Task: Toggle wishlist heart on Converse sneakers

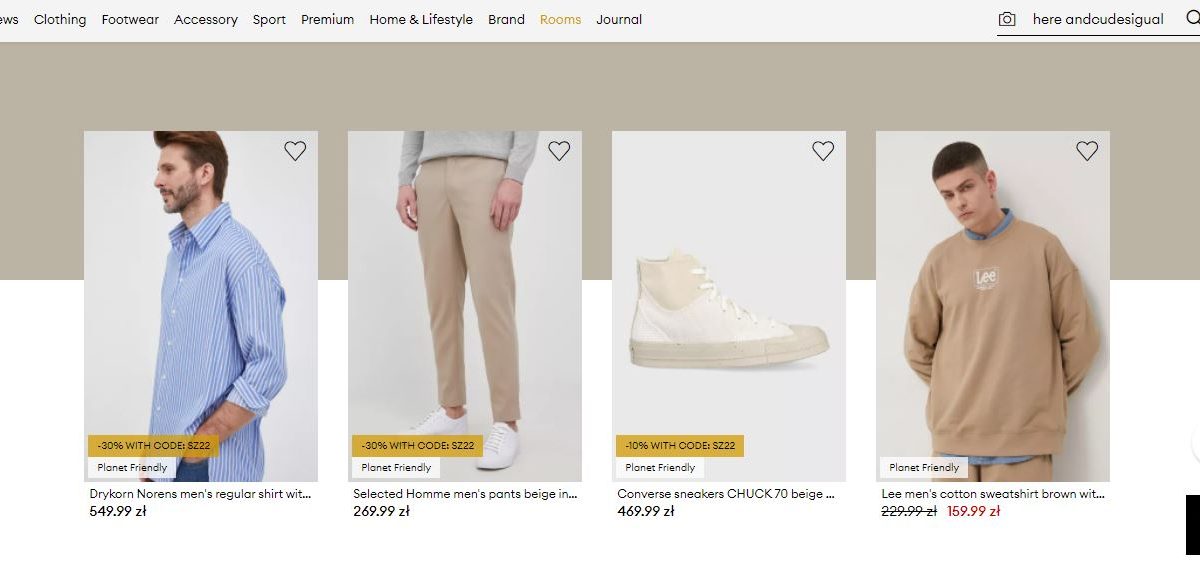Action: [823, 151]
